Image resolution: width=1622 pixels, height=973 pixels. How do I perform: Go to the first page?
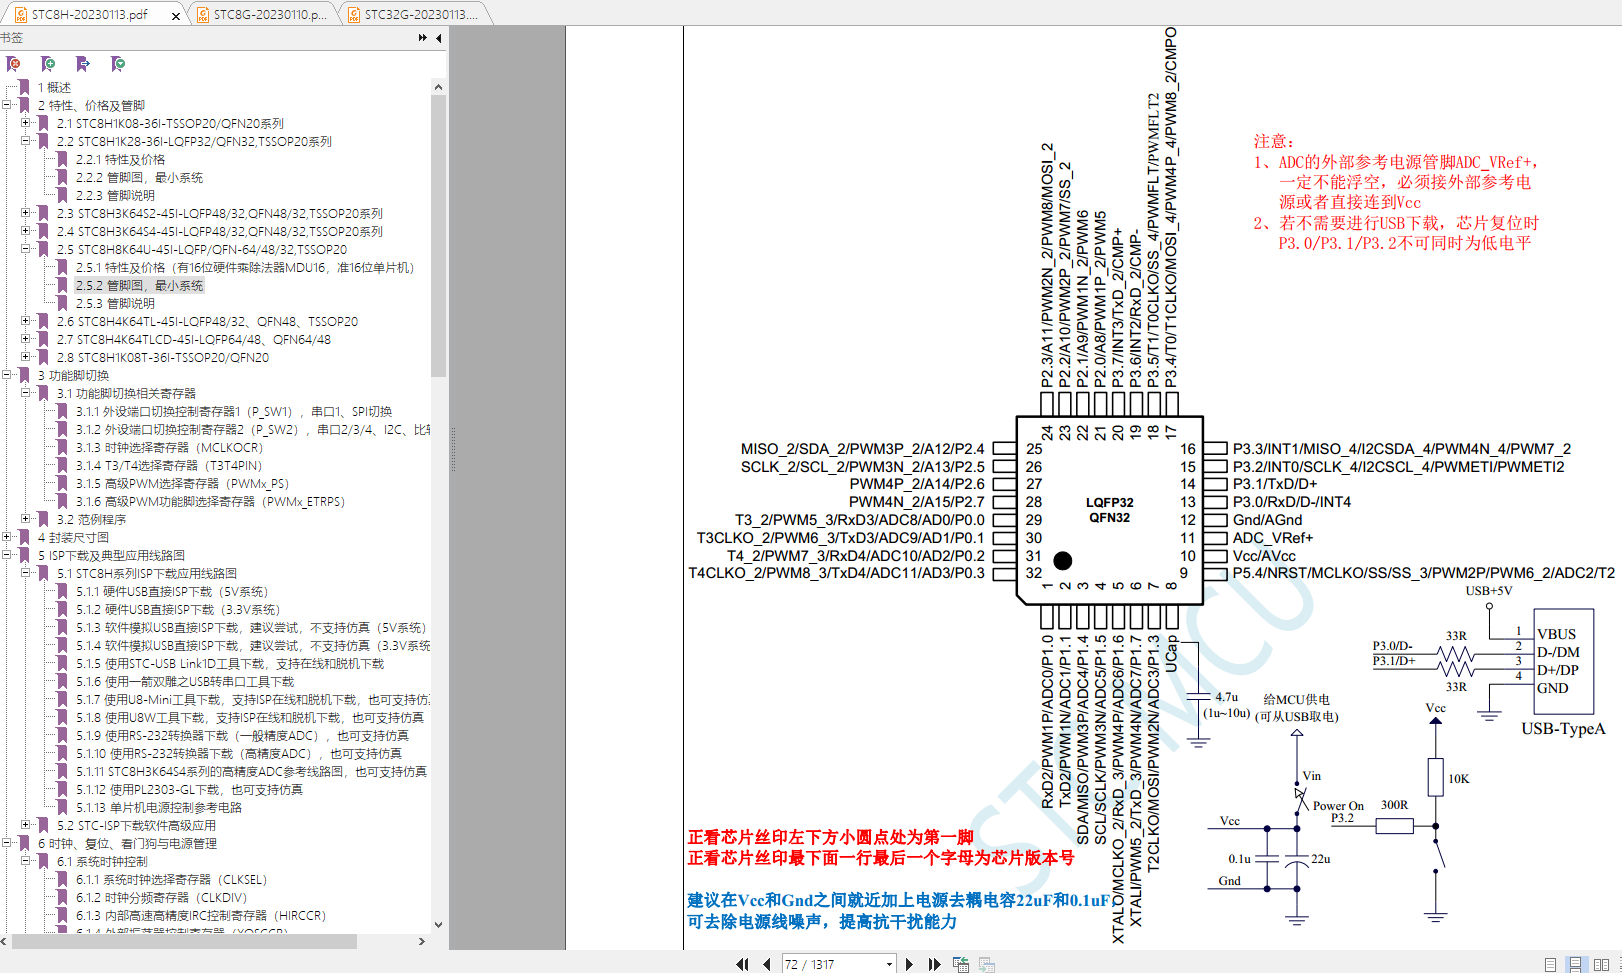pos(742,964)
